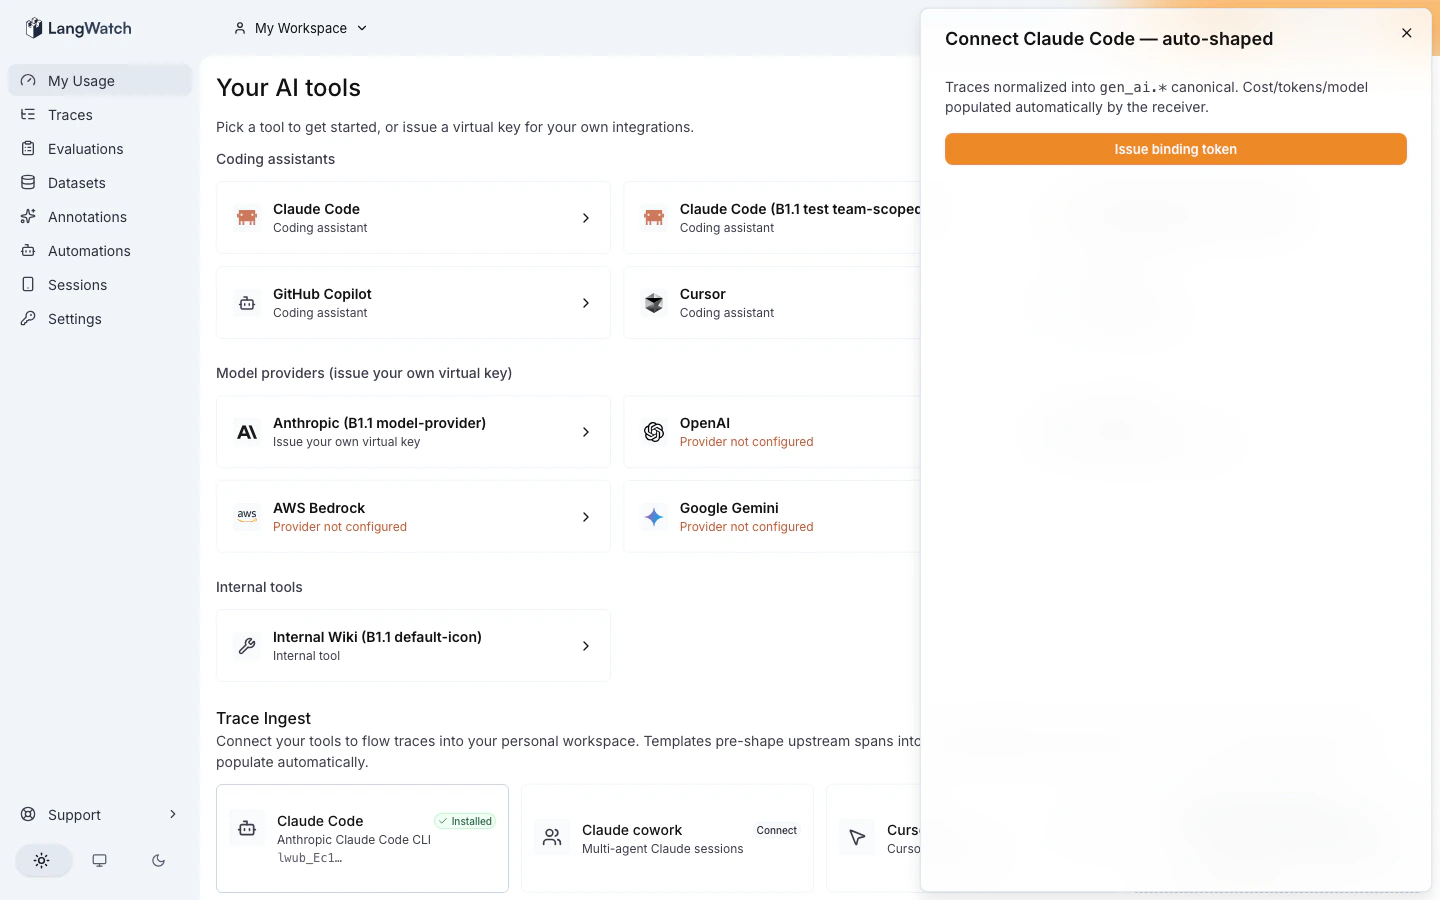Open Internal Wiki card chevron
The image size is (1440, 900).
[x=586, y=646]
